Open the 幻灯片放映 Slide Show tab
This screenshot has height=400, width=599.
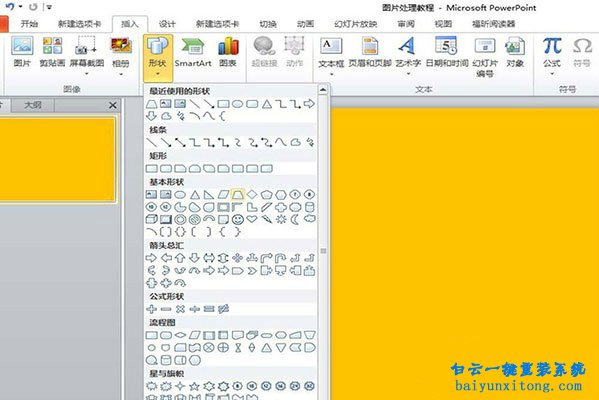click(x=356, y=24)
